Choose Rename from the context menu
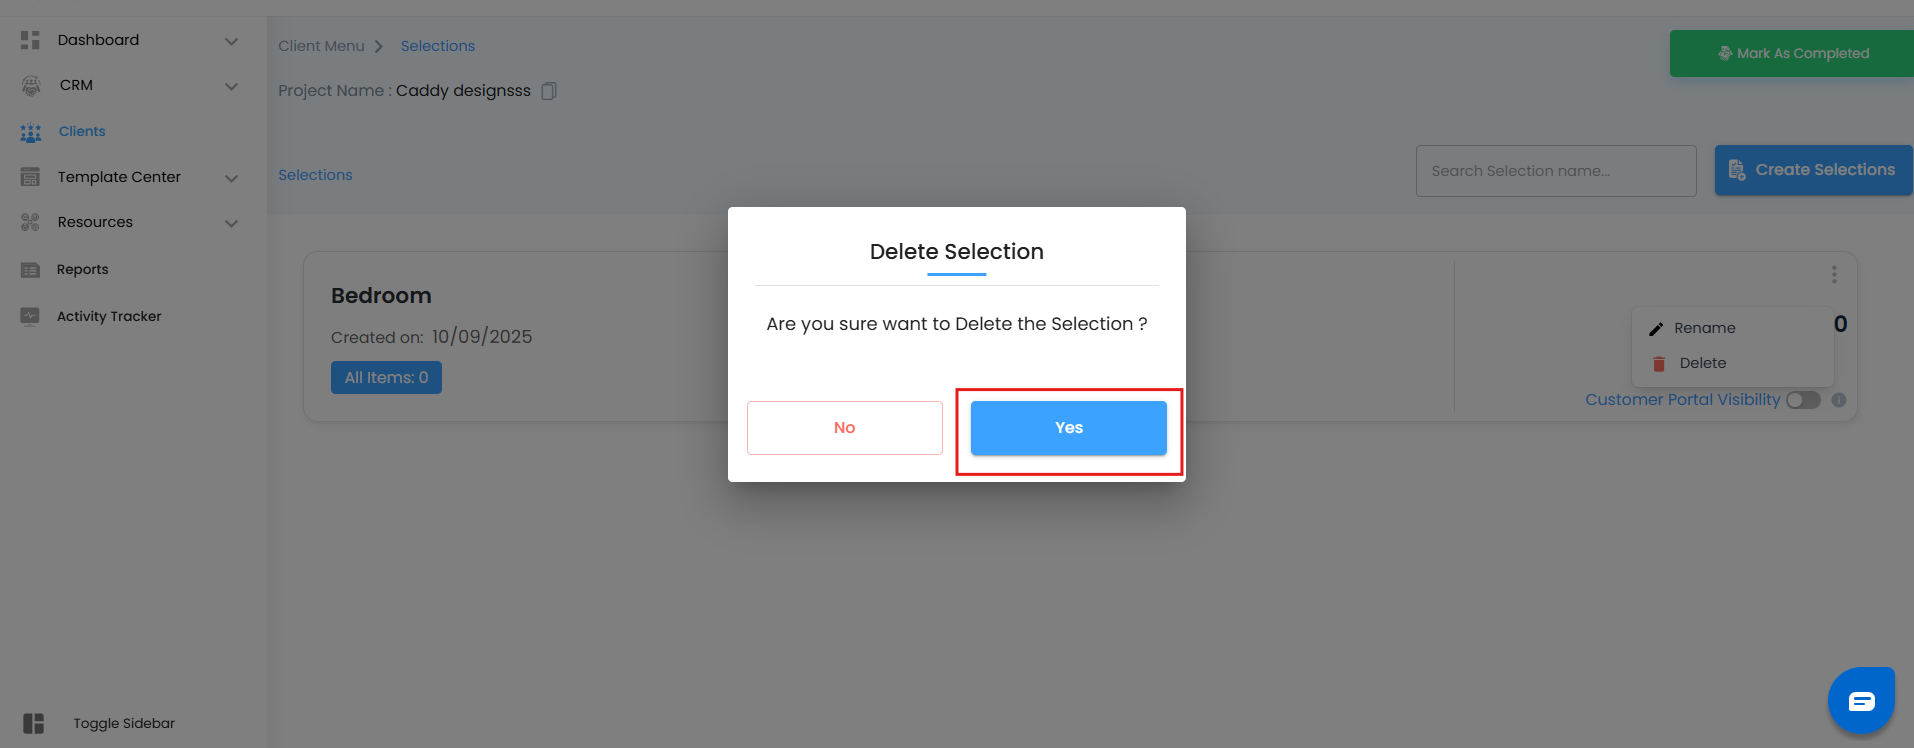This screenshot has height=748, width=1914. (x=1704, y=328)
